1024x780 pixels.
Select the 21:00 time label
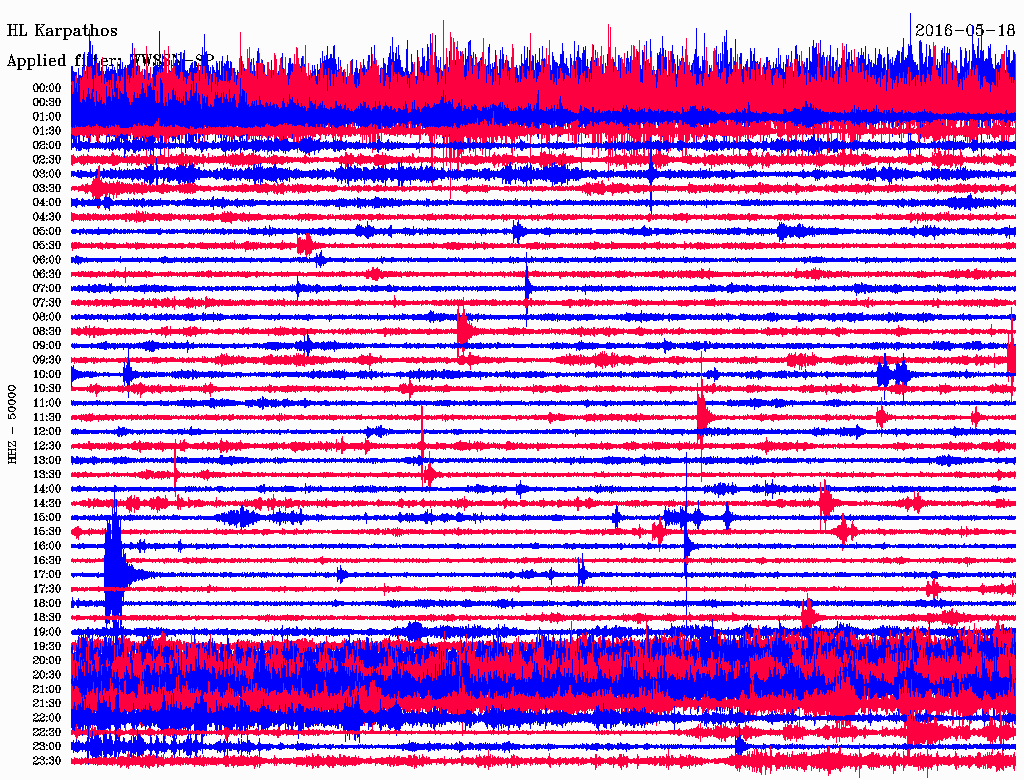click(x=46, y=689)
